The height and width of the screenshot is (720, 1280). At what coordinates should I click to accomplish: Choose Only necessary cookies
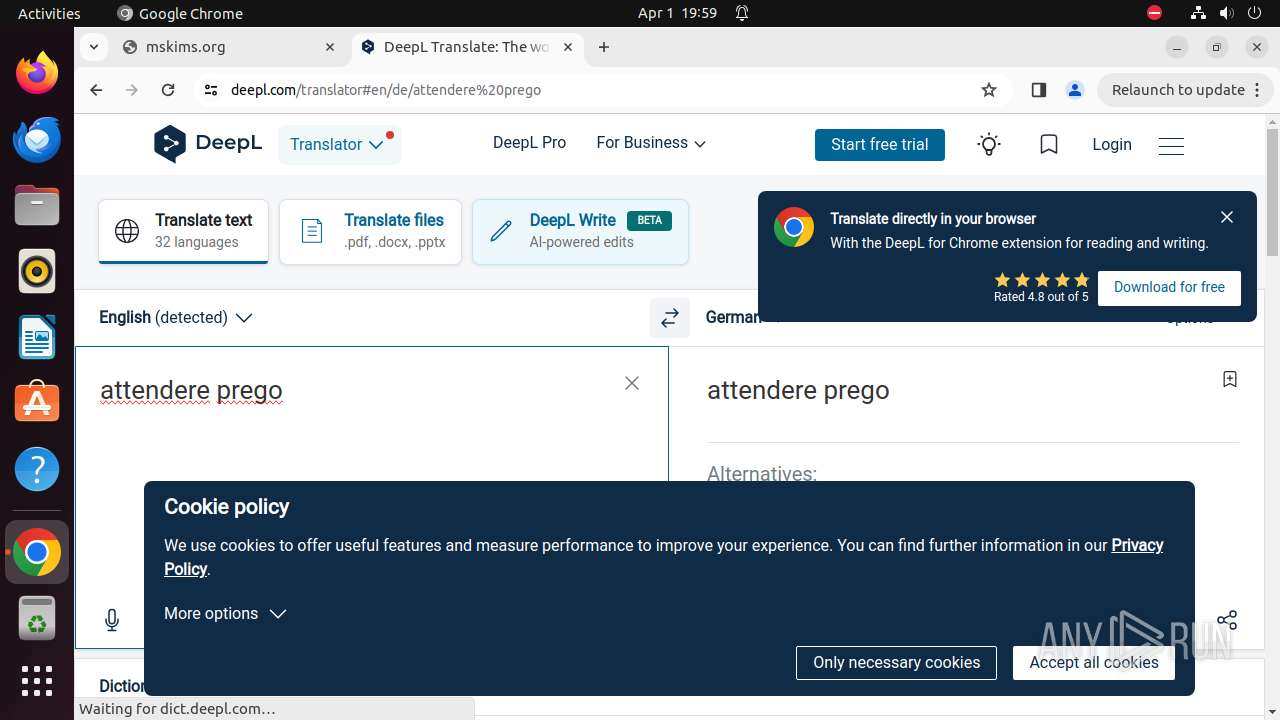pos(896,663)
